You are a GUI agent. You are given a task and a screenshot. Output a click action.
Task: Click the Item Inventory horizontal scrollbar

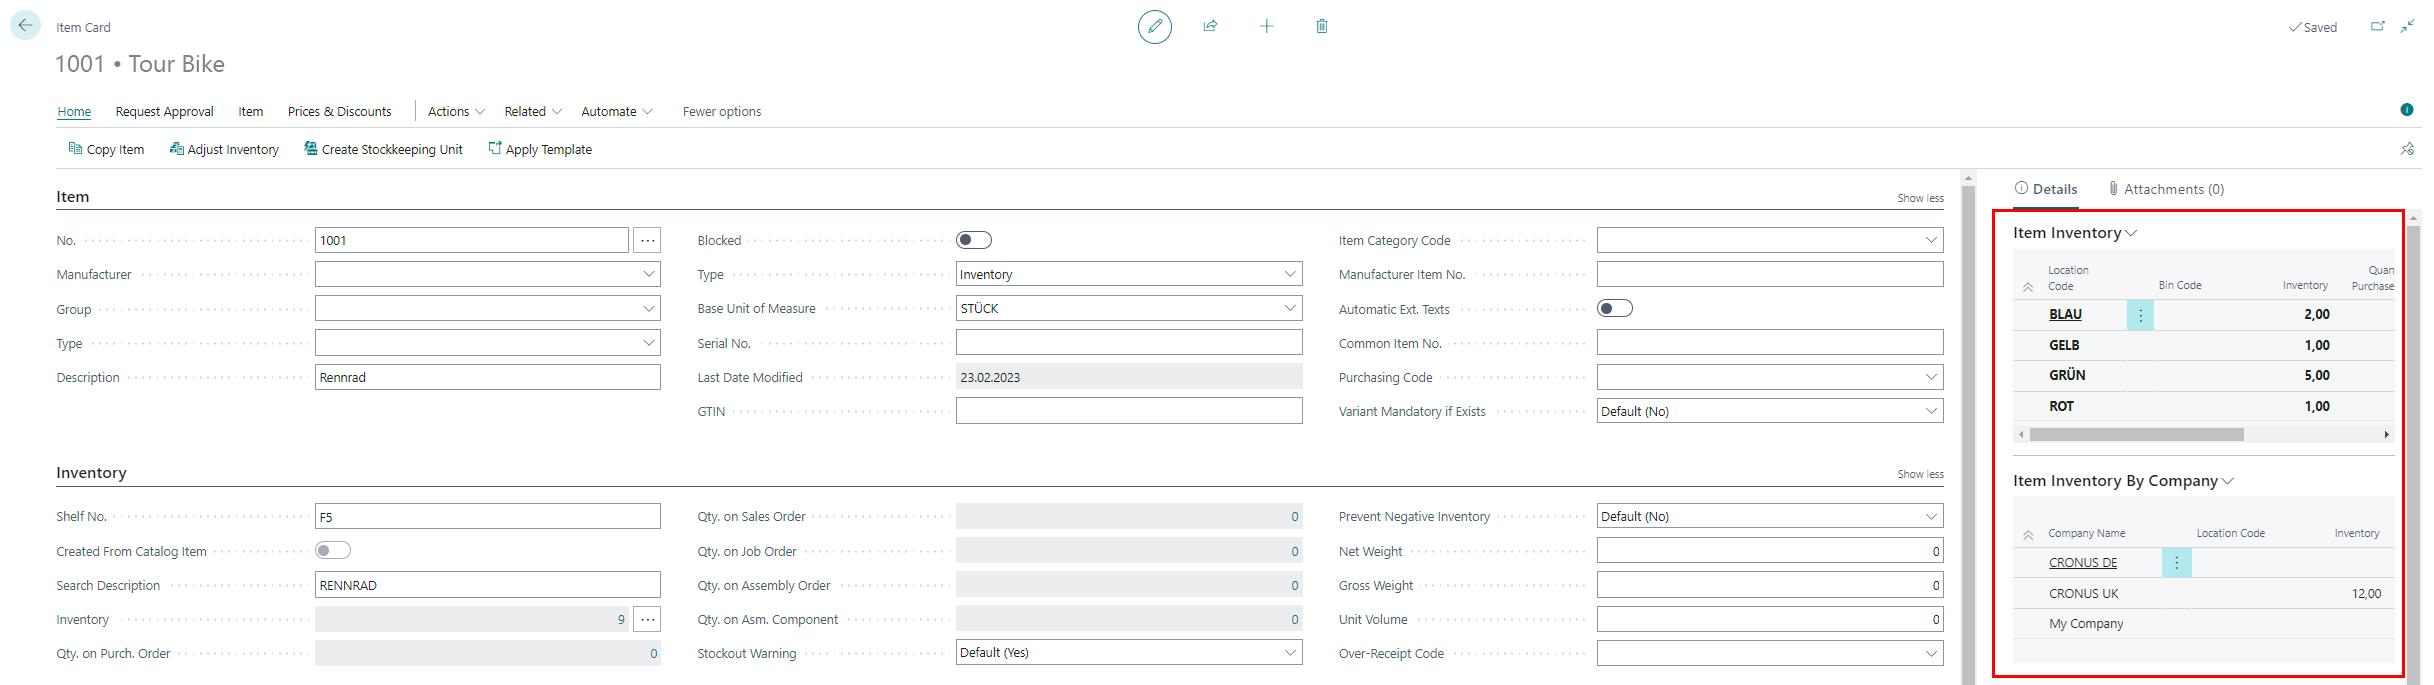2136,434
